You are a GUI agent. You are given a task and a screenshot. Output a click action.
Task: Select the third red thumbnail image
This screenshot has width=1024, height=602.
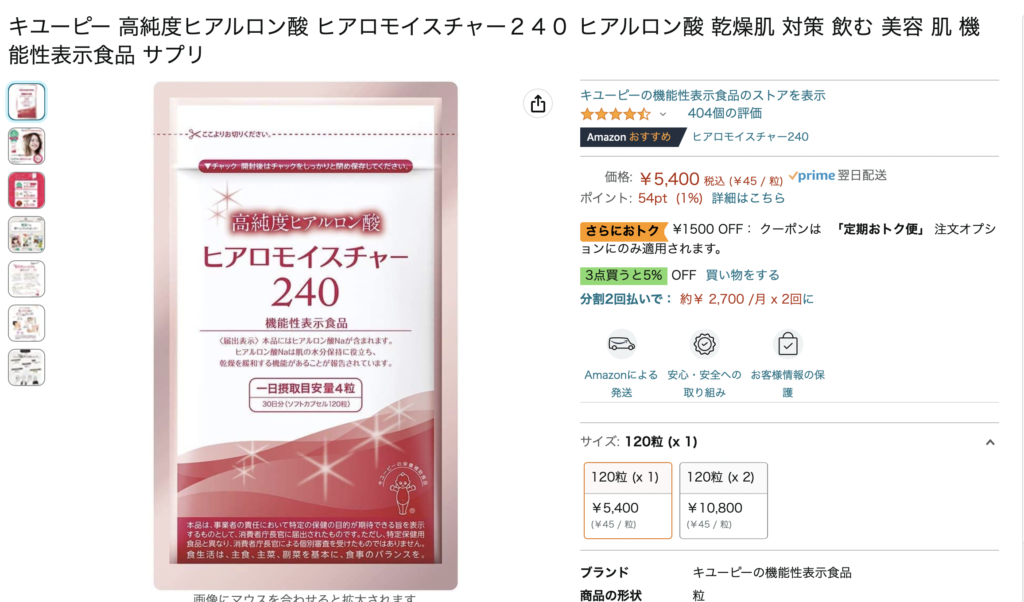tap(27, 190)
